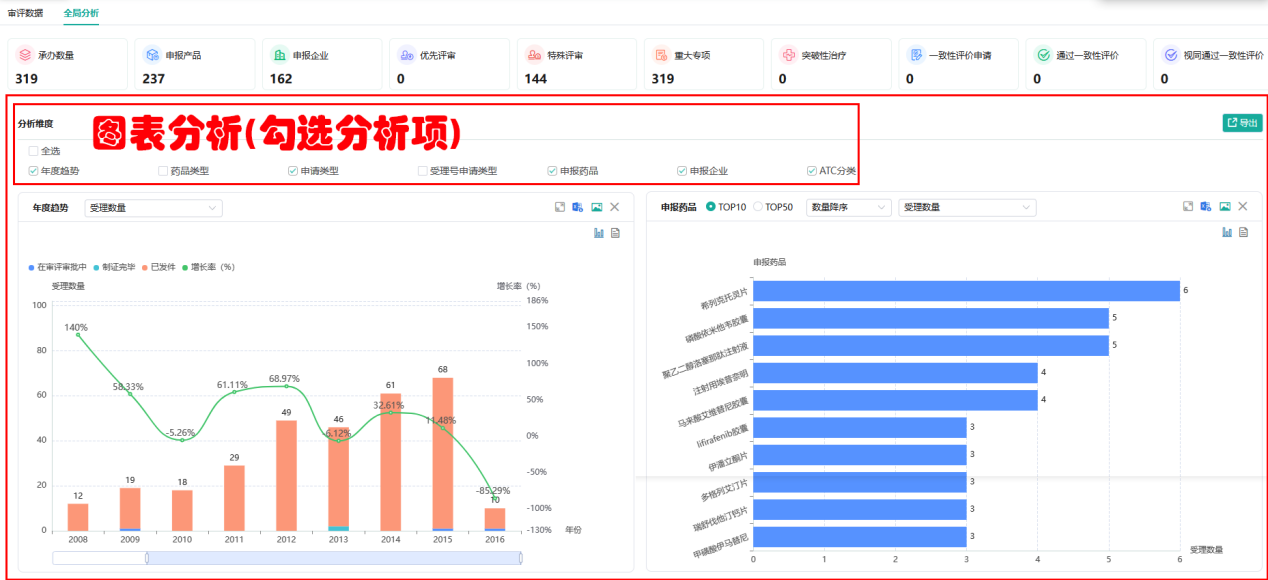Show data table view for 年度趋势 chart

(x=616, y=233)
